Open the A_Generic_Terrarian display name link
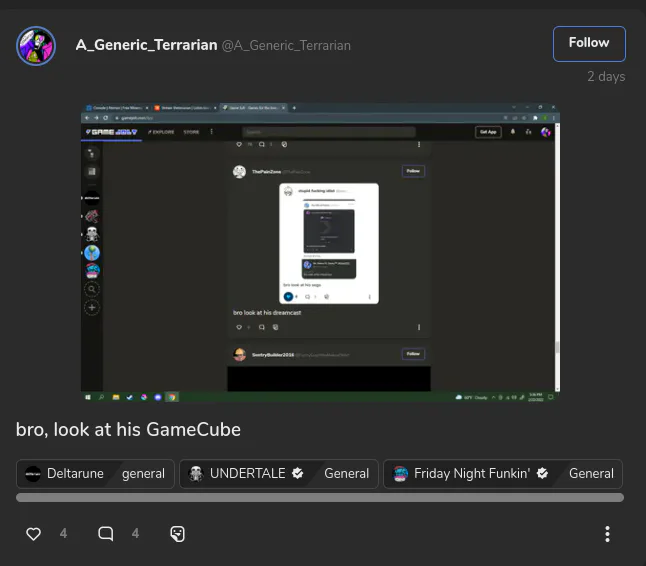 point(146,45)
